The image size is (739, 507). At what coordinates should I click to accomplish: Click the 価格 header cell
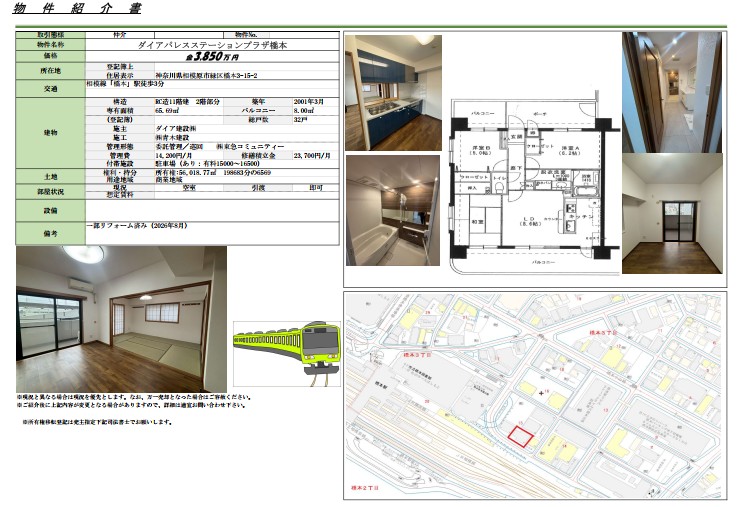pyautogui.click(x=50, y=56)
